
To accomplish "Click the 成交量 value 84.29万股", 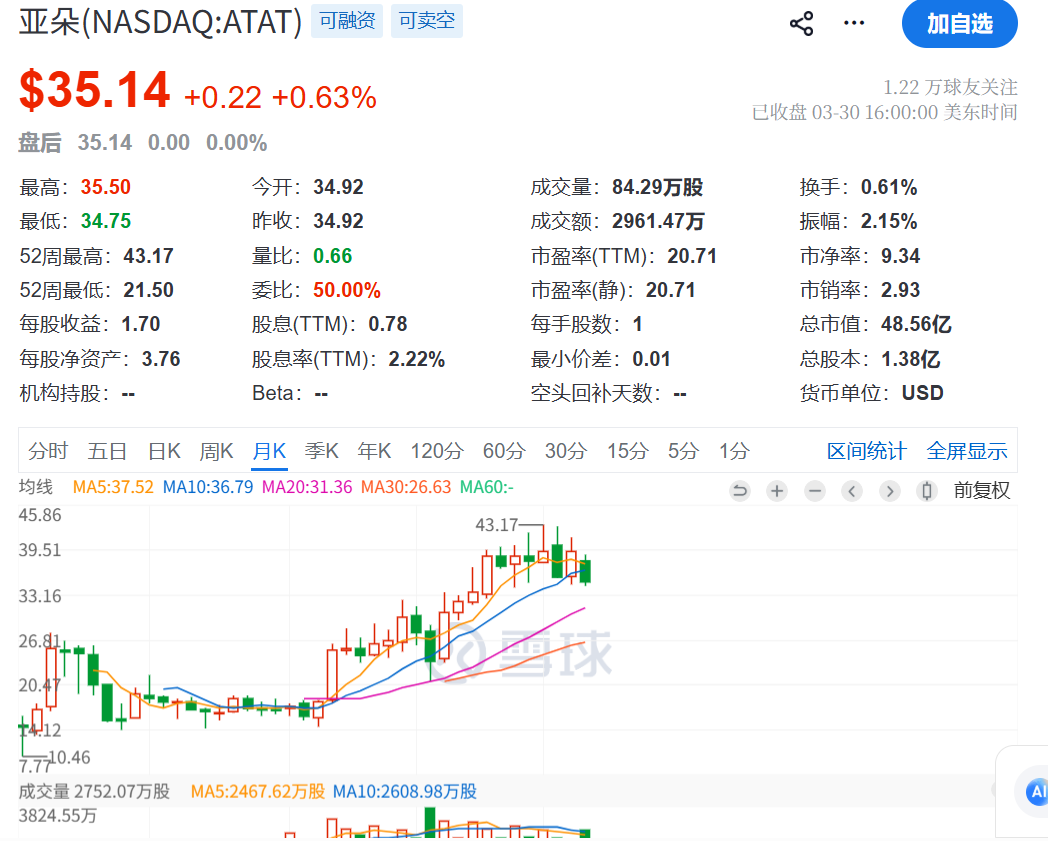I will (658, 187).
